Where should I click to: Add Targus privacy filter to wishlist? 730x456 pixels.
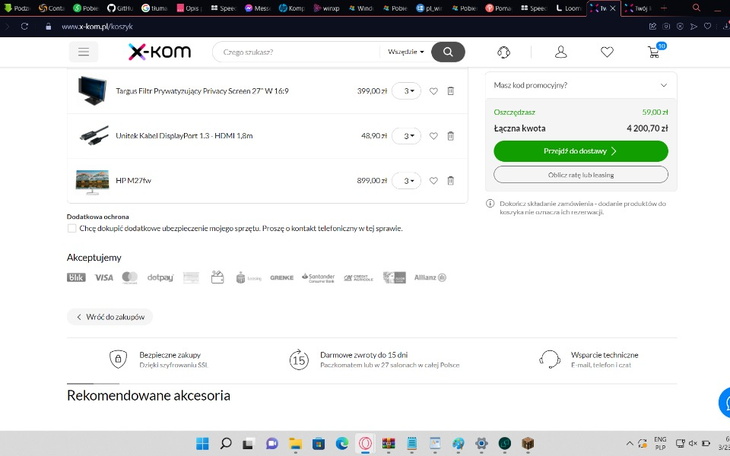434,91
